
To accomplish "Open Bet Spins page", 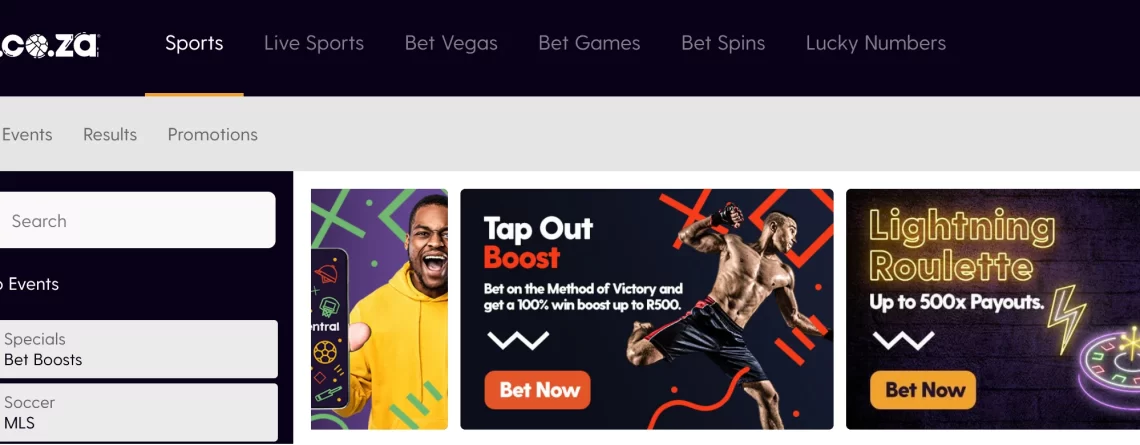I will click(723, 44).
